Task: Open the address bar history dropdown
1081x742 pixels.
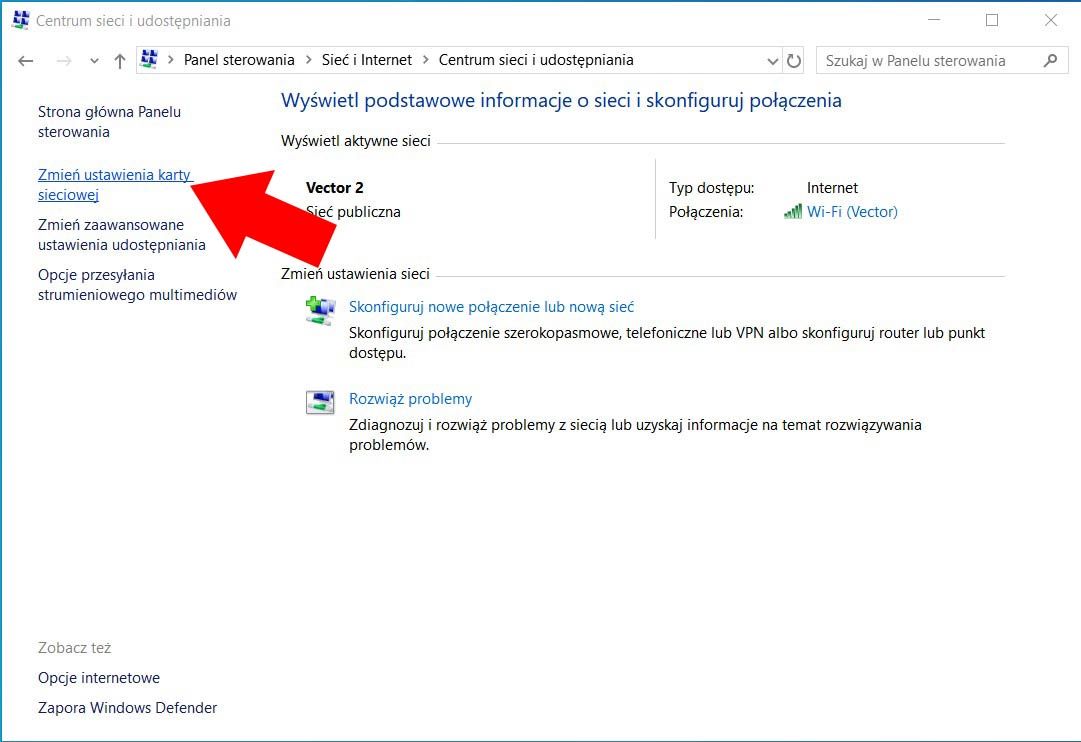Action: click(772, 61)
